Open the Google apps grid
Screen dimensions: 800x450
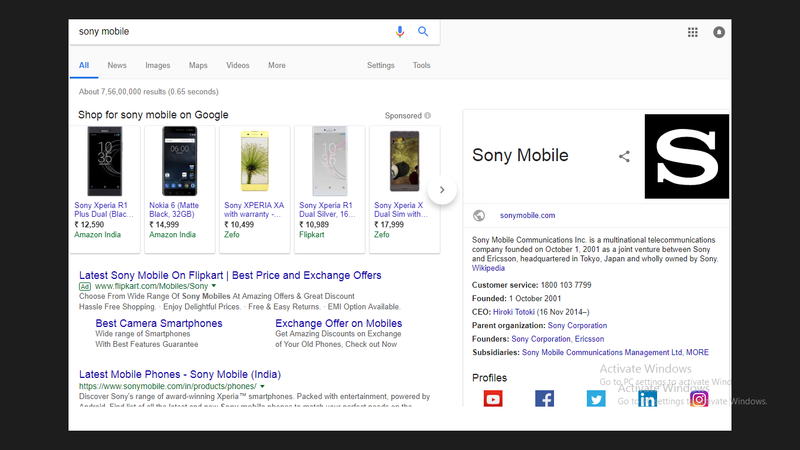coord(692,32)
